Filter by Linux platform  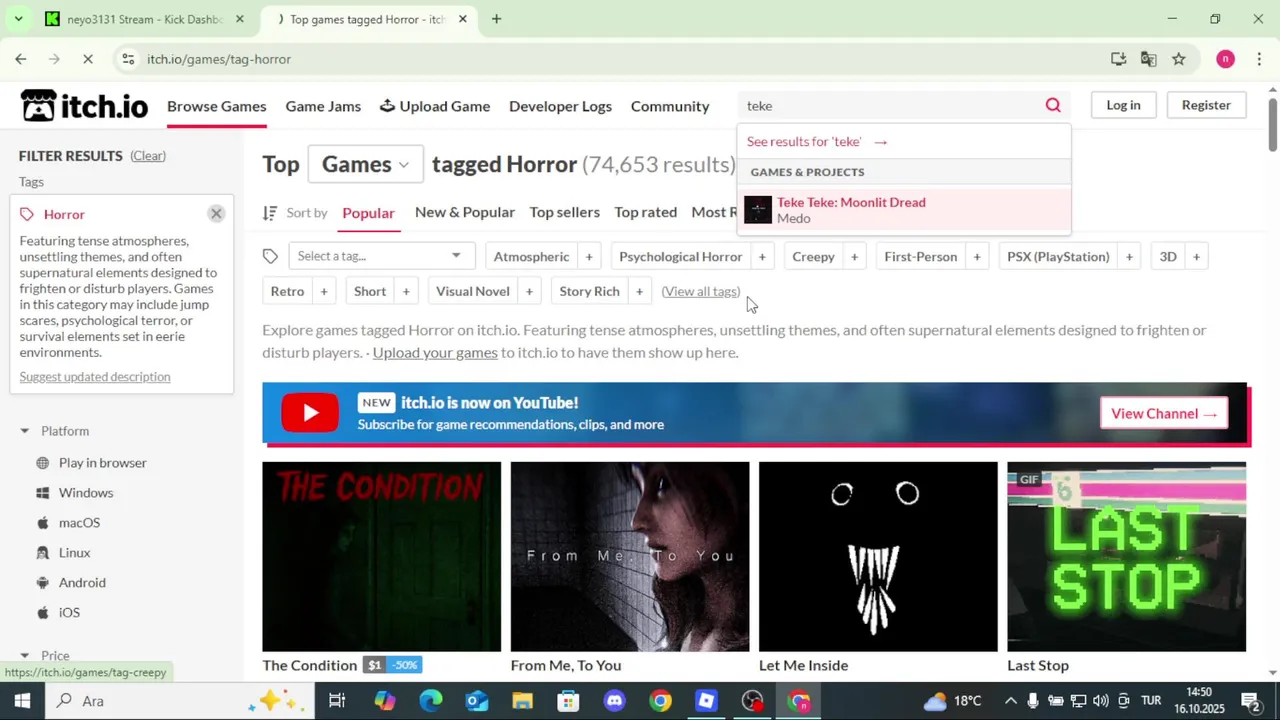point(74,553)
